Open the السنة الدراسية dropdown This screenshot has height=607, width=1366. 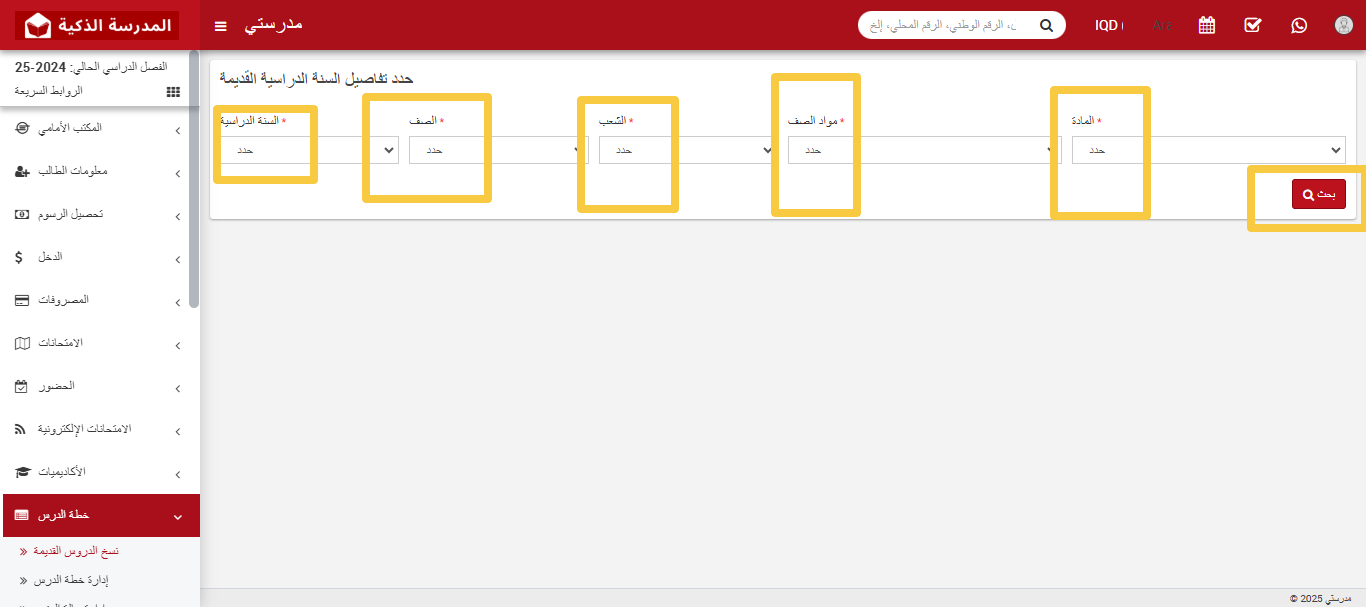(308, 150)
